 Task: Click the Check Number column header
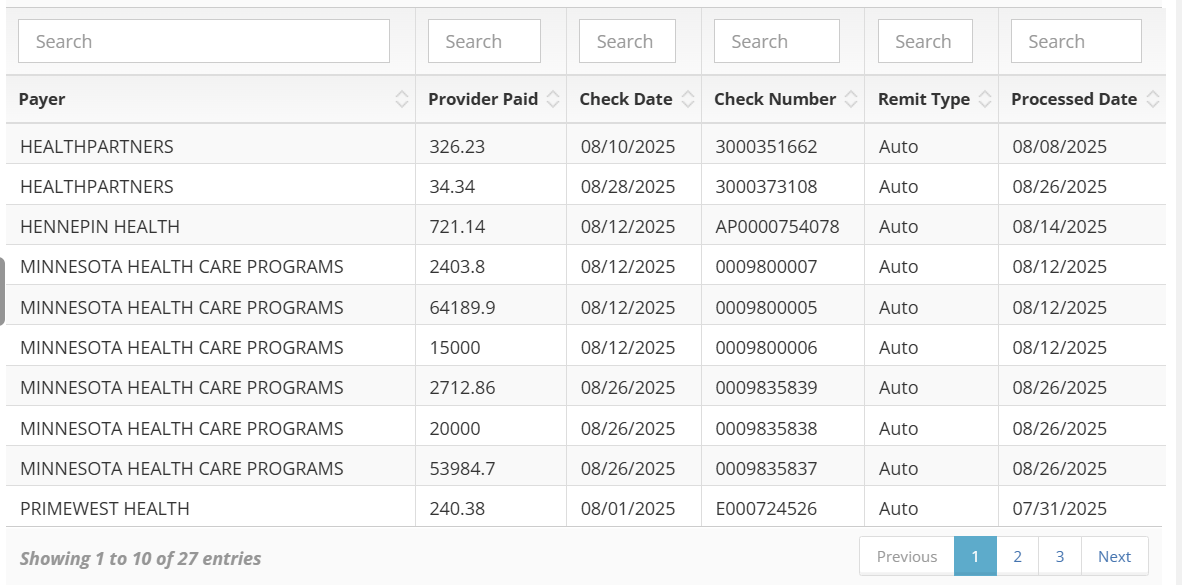[783, 99]
